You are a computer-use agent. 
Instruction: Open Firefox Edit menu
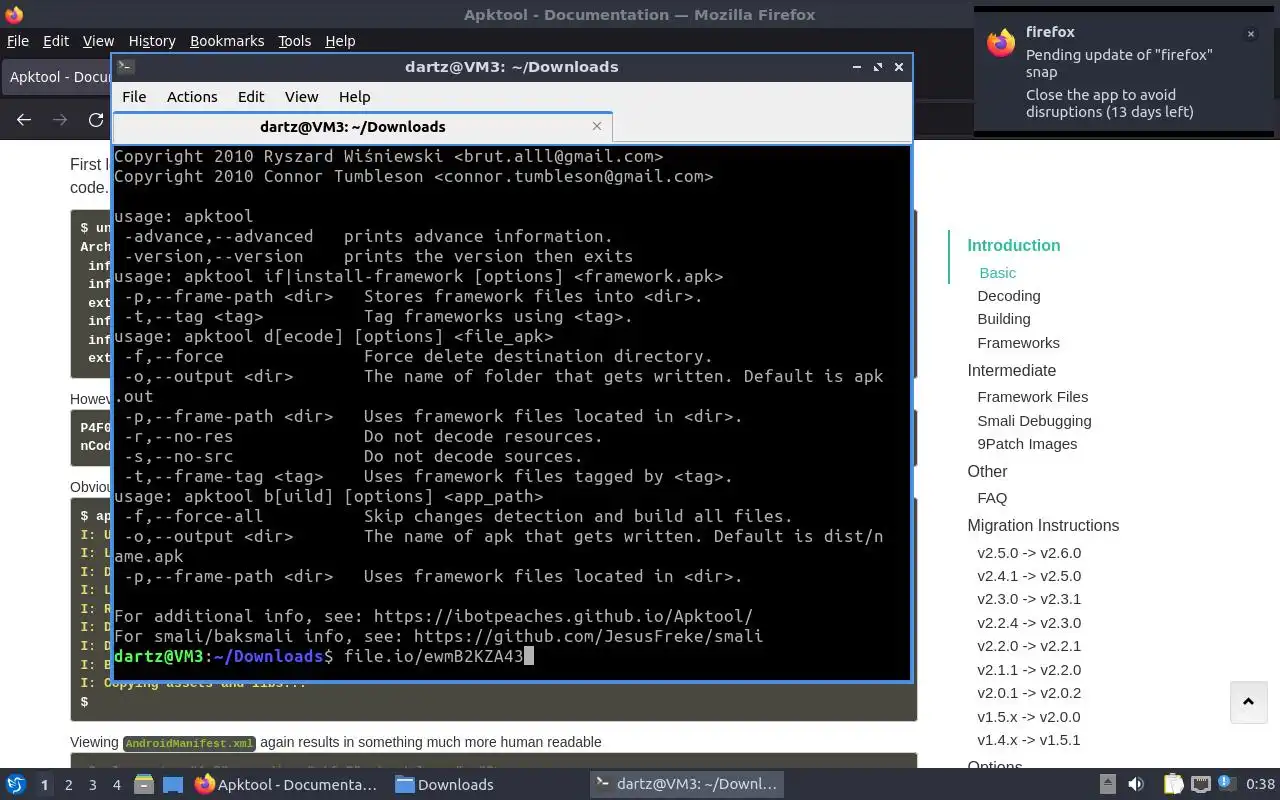56,41
